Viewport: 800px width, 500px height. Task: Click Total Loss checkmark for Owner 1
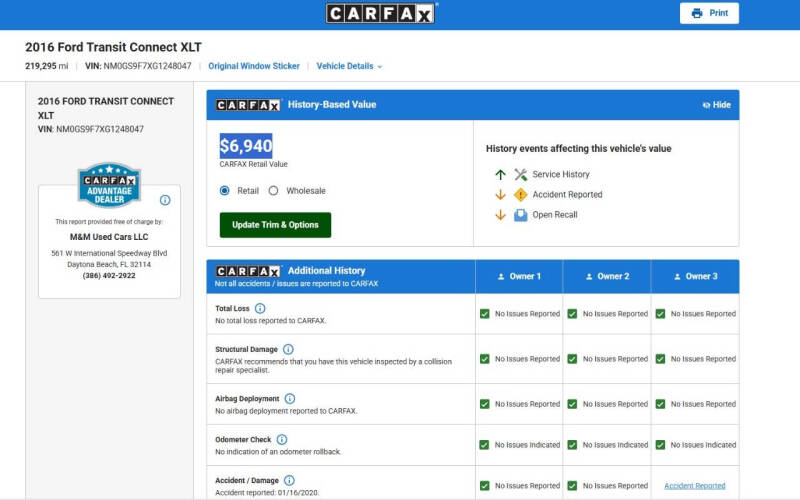485,314
